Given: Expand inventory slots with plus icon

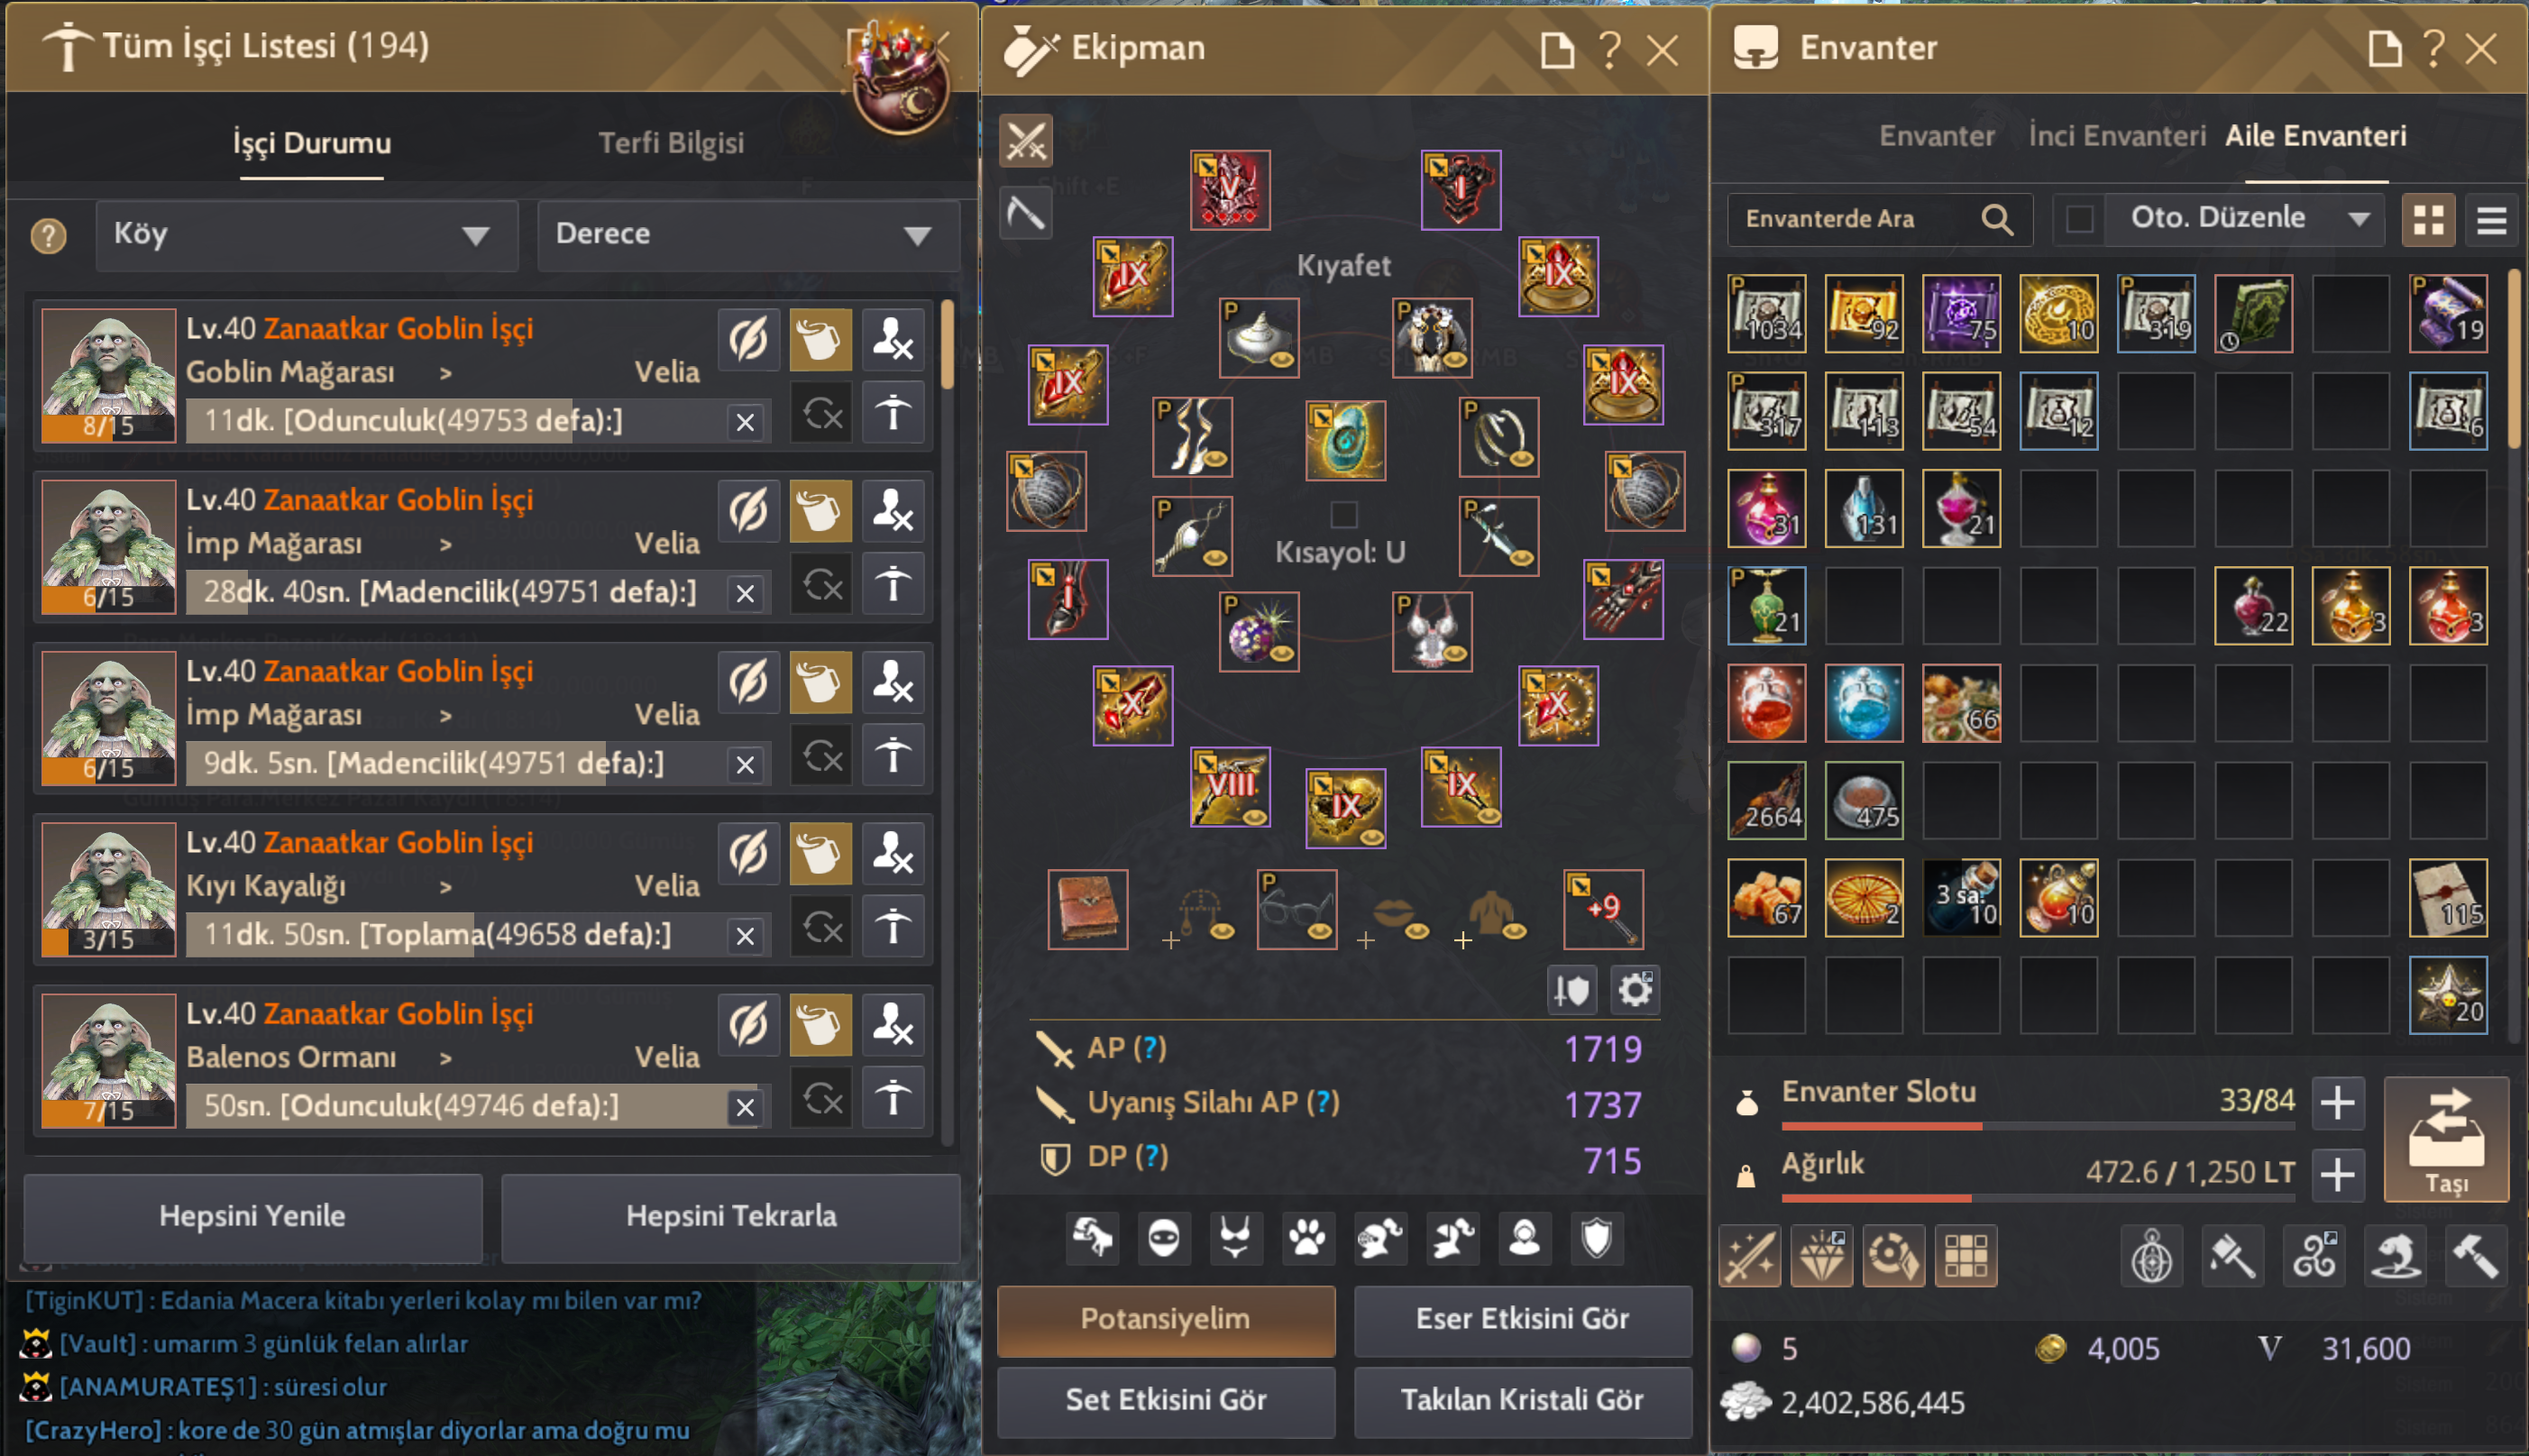Looking at the screenshot, I should [2338, 1102].
